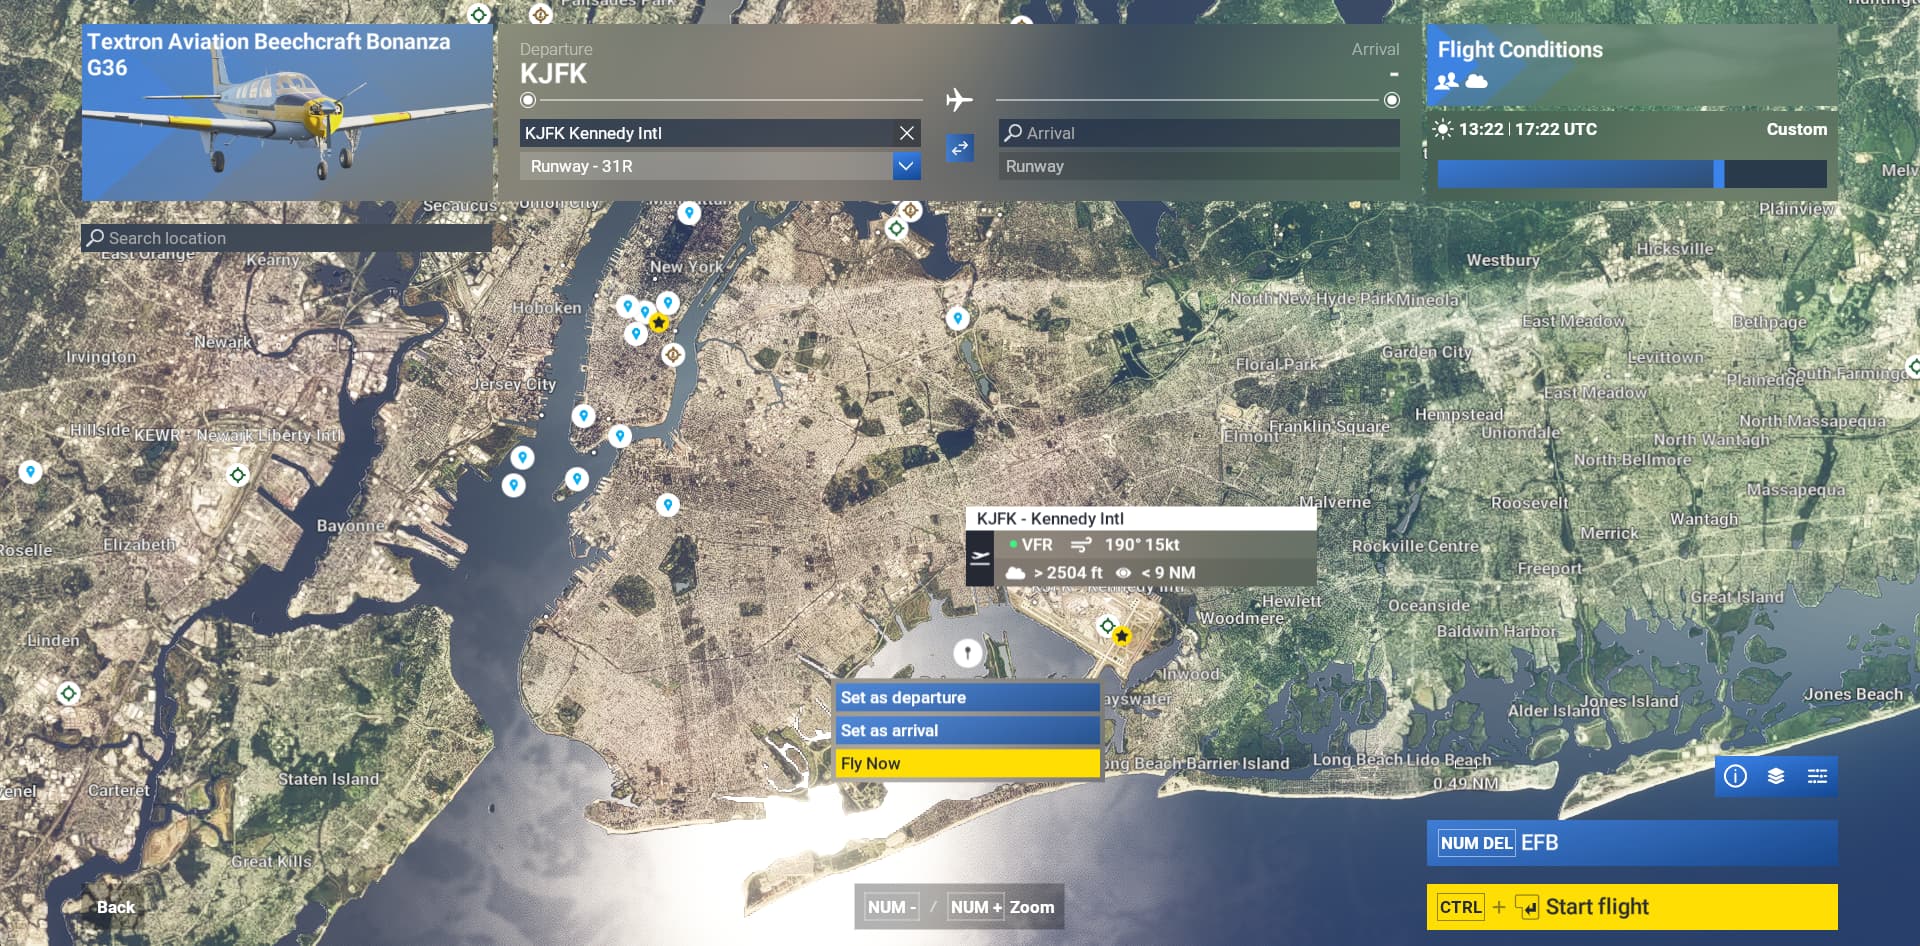Open the Beechcraft Bonanza G36 aircraft selection
This screenshot has width=1920, height=946.
[287, 112]
